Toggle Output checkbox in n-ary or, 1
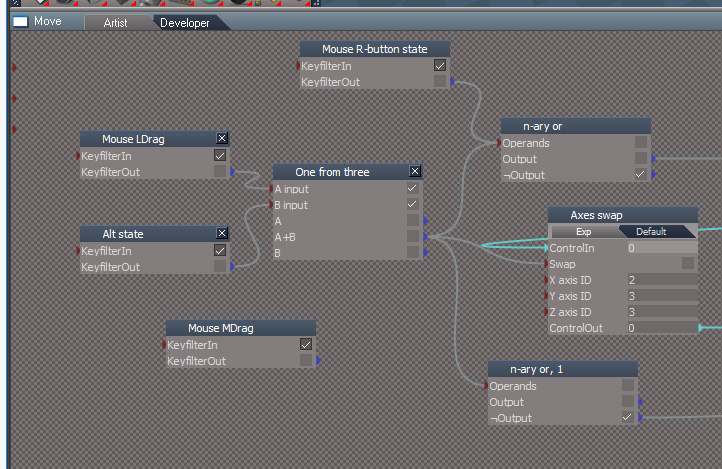 628,401
